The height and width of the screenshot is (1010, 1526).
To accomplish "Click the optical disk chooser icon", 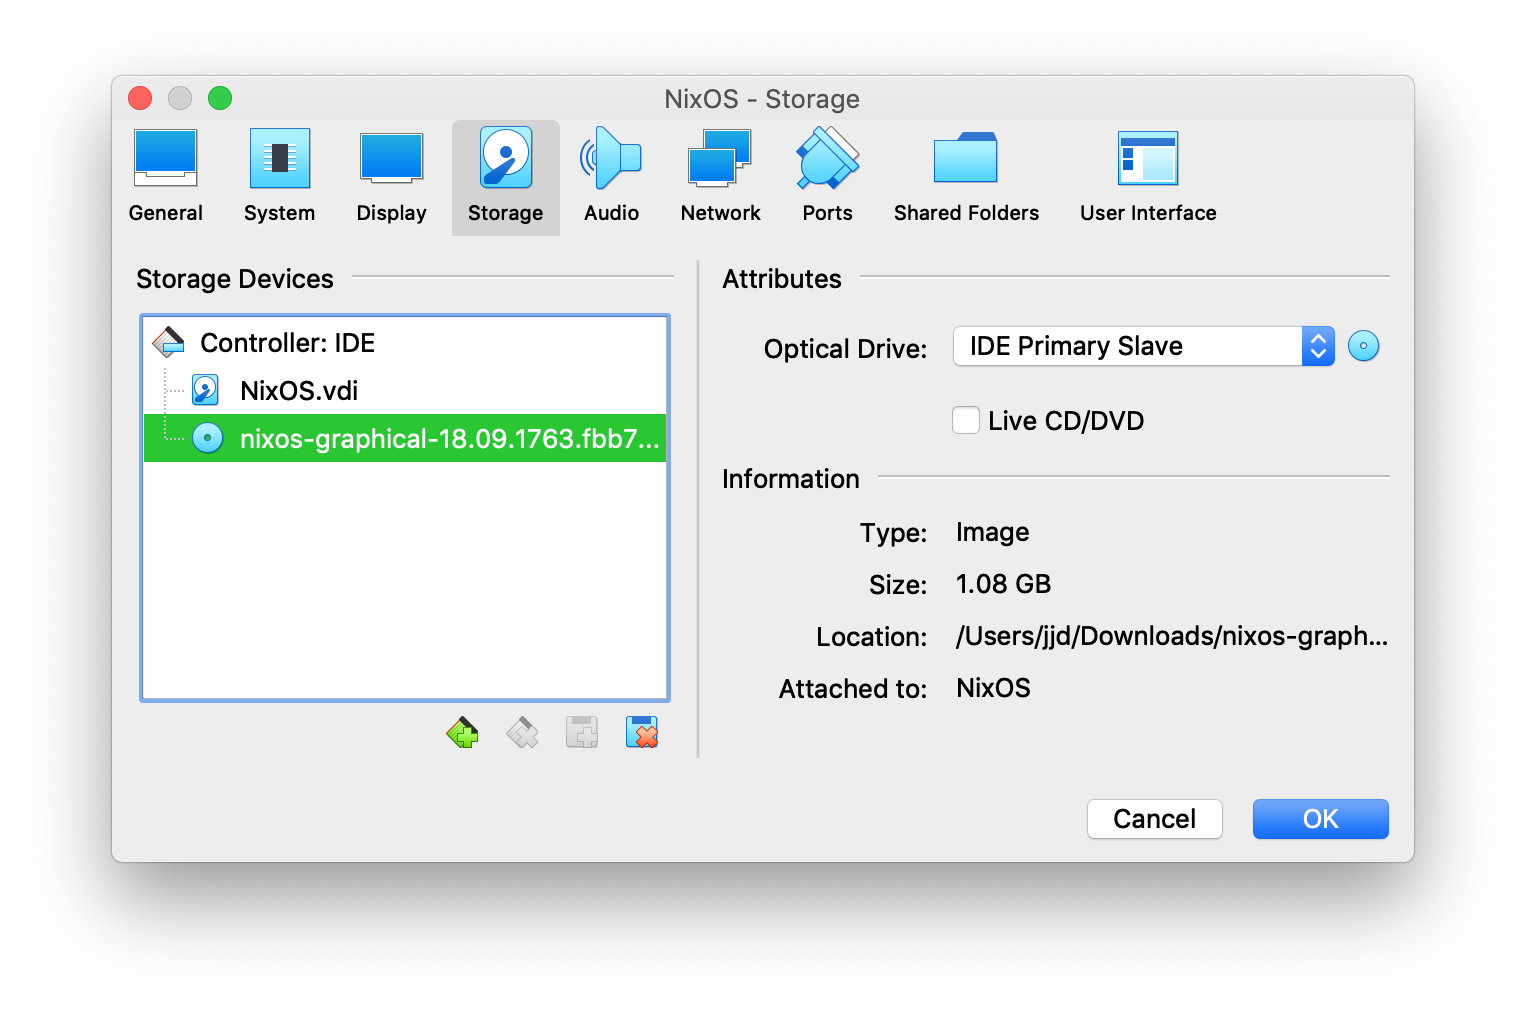I will pos(1363,346).
